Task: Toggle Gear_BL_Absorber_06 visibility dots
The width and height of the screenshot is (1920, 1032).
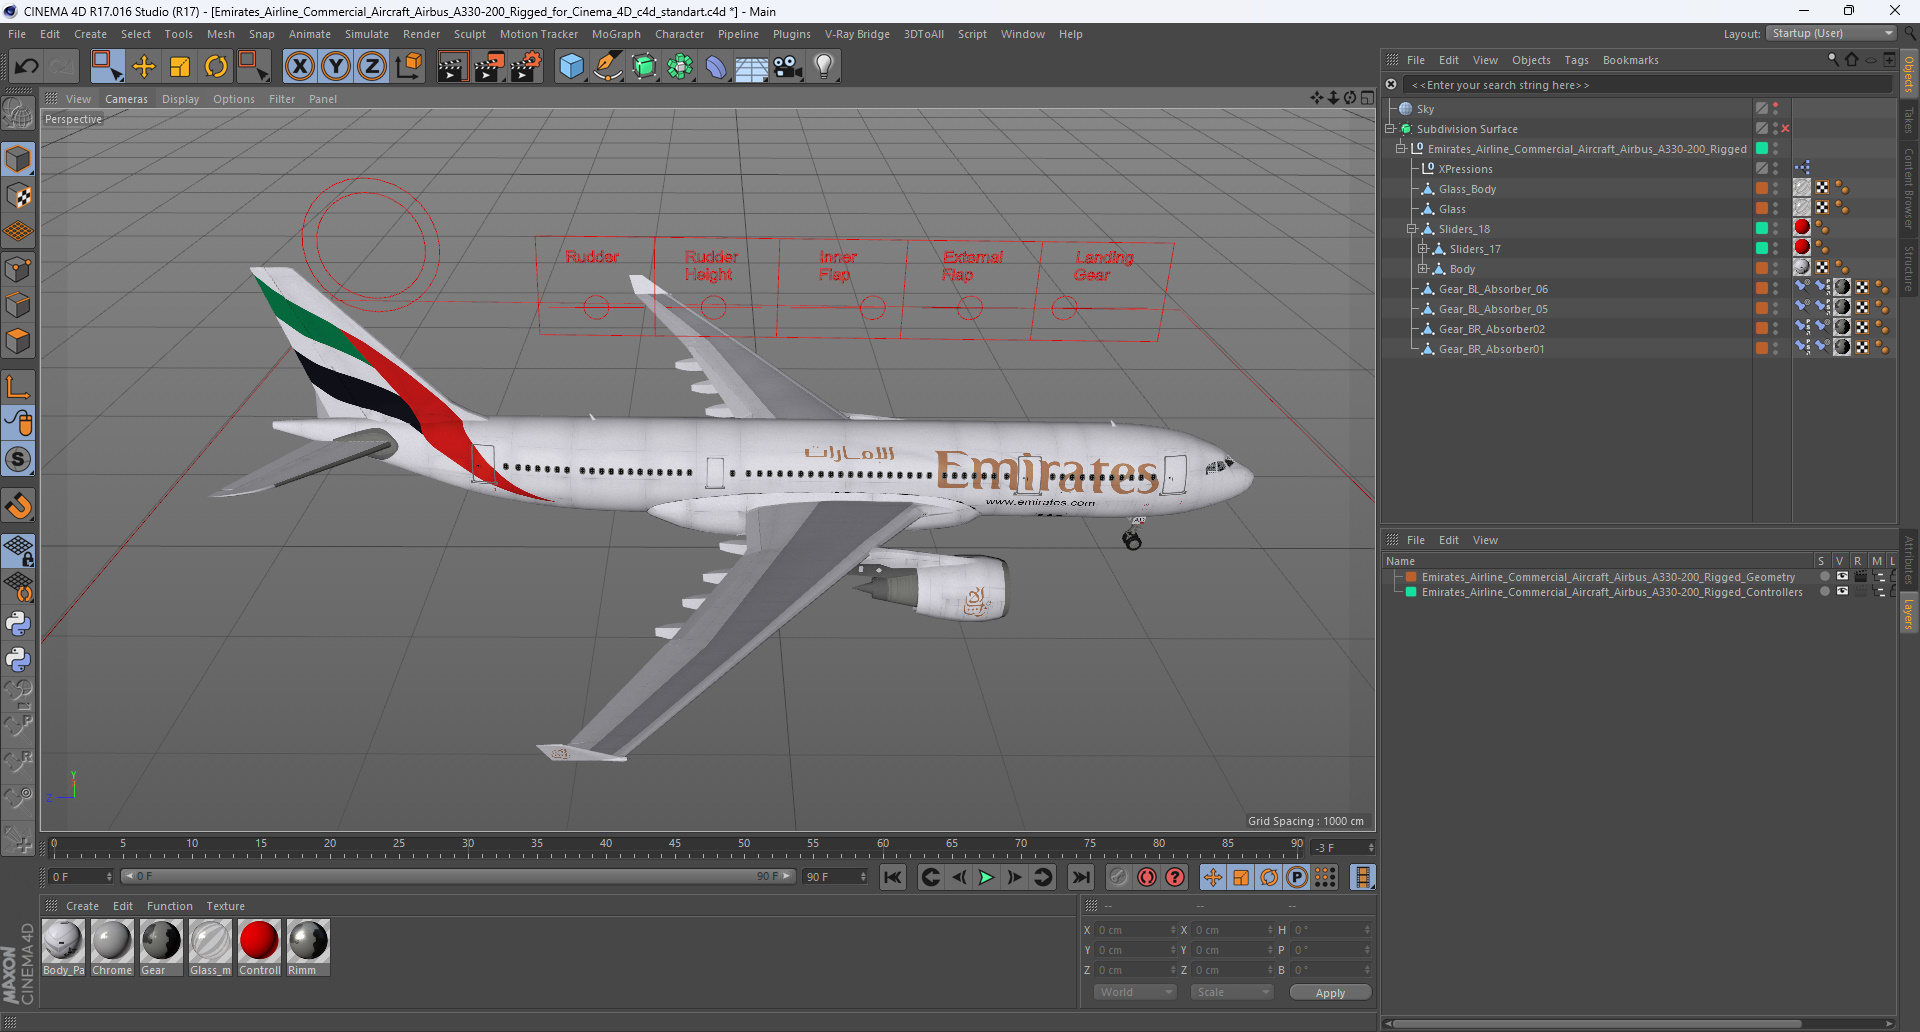Action: [1776, 289]
